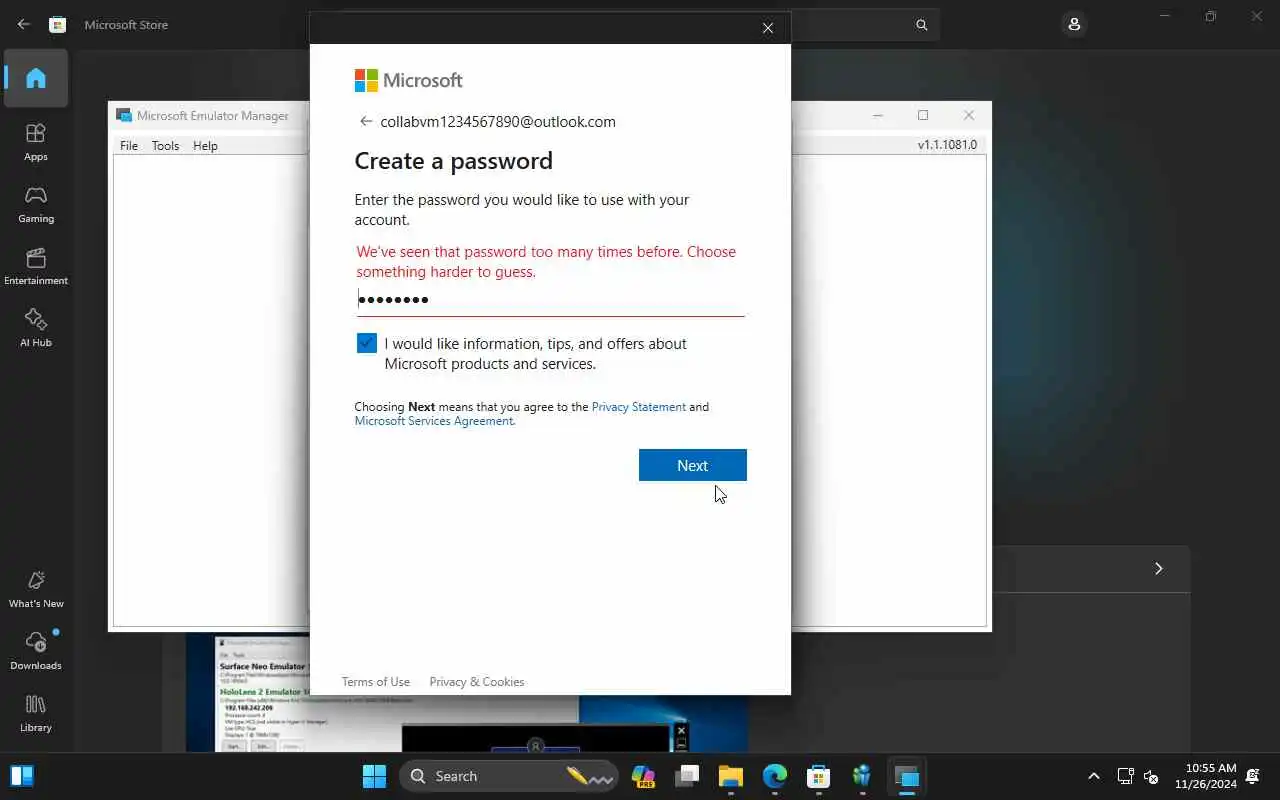Open the Entertainment section in sidebar
This screenshot has height=800, width=1280.
[36, 266]
